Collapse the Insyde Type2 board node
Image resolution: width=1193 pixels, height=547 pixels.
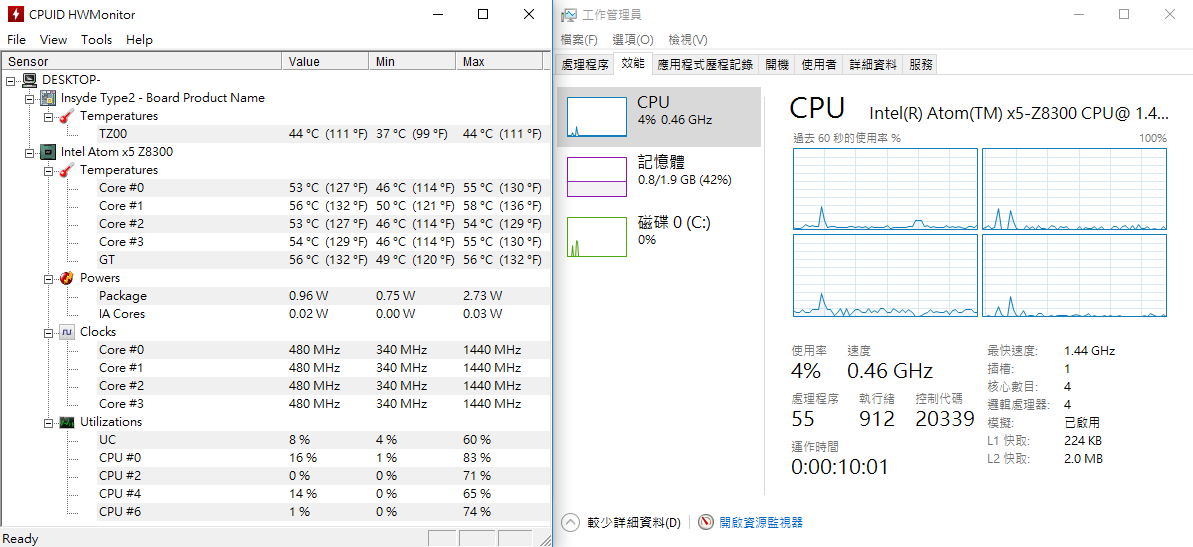(x=30, y=98)
